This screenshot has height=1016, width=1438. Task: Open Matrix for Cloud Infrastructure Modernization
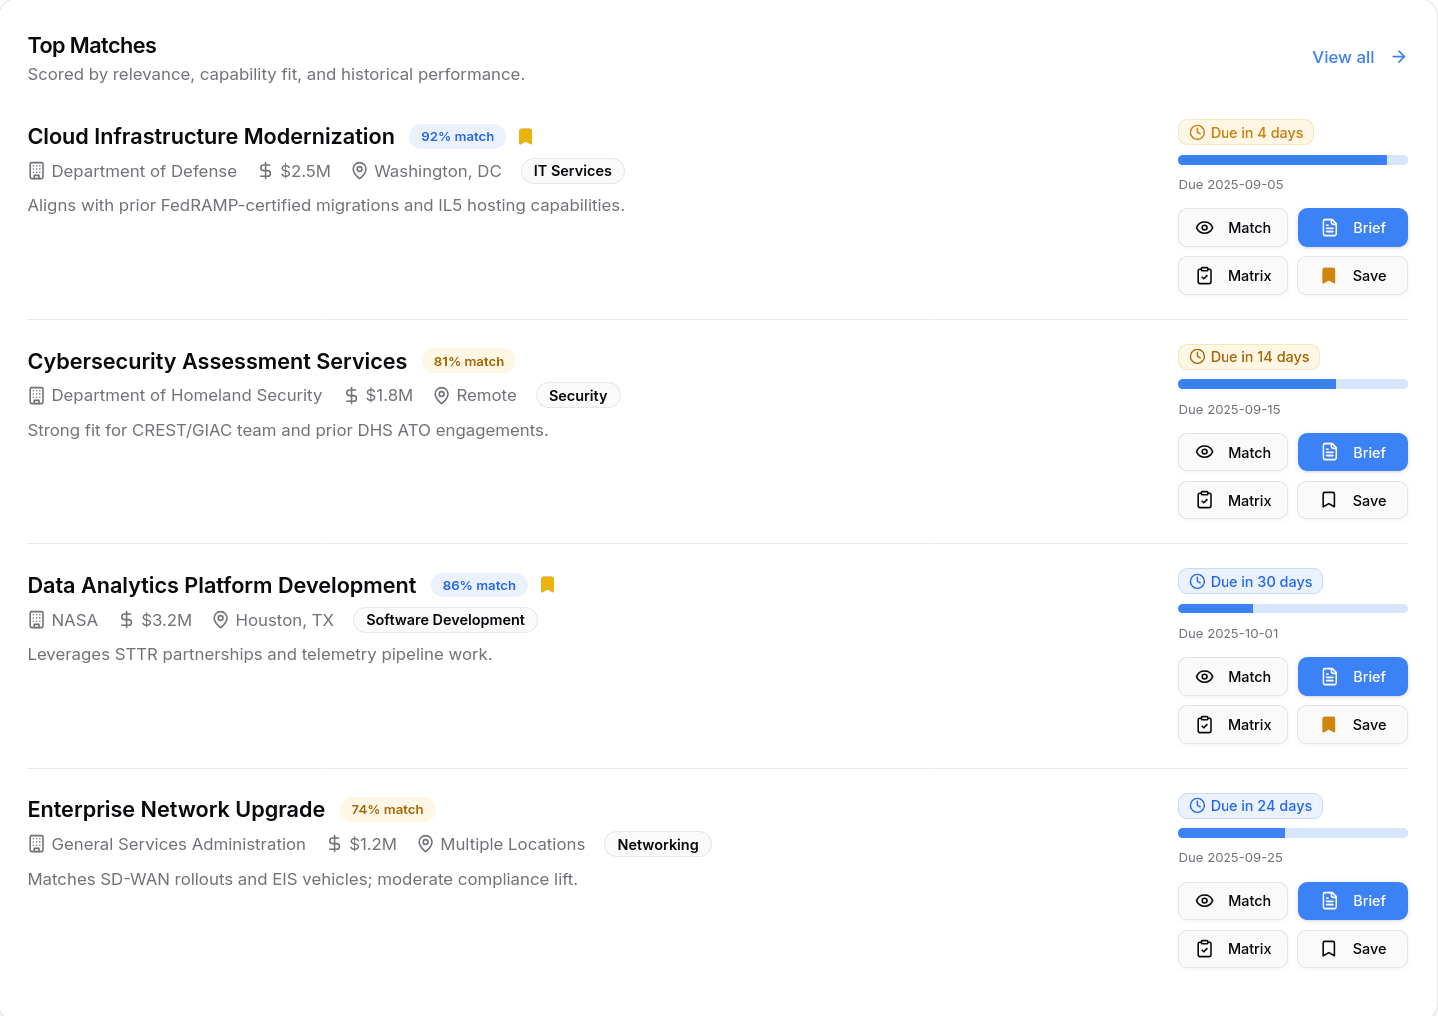pos(1232,276)
